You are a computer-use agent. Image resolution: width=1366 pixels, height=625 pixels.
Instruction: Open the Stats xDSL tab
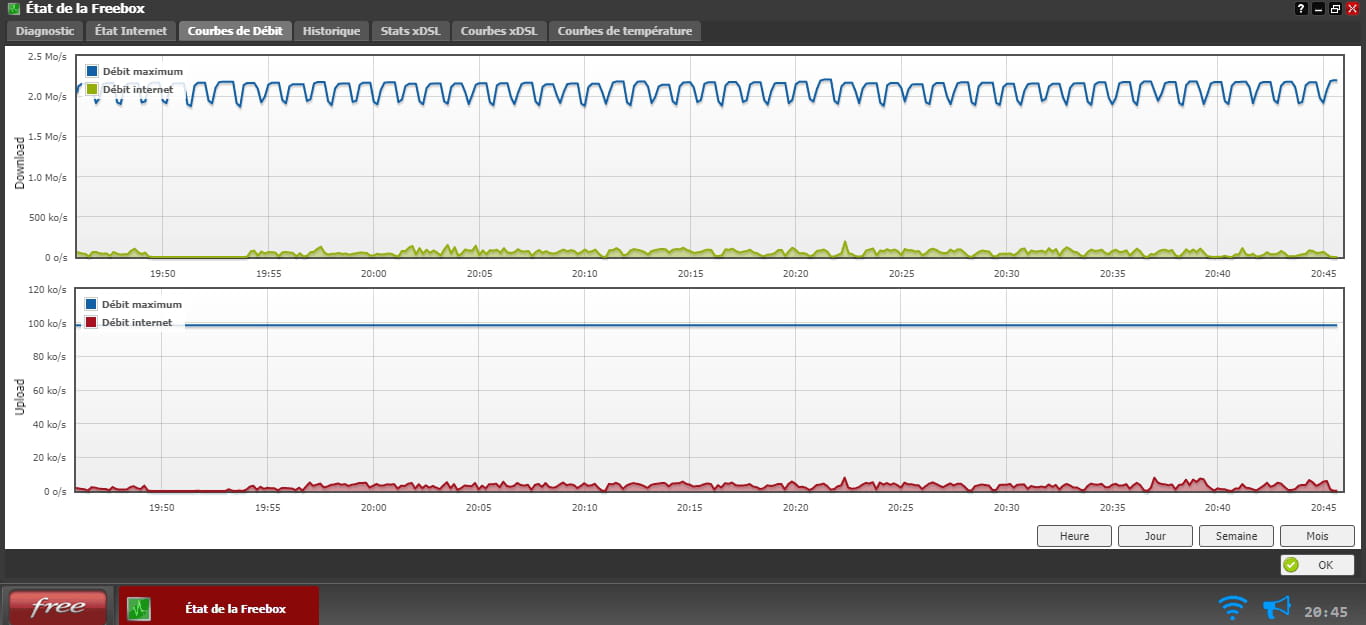pos(410,31)
